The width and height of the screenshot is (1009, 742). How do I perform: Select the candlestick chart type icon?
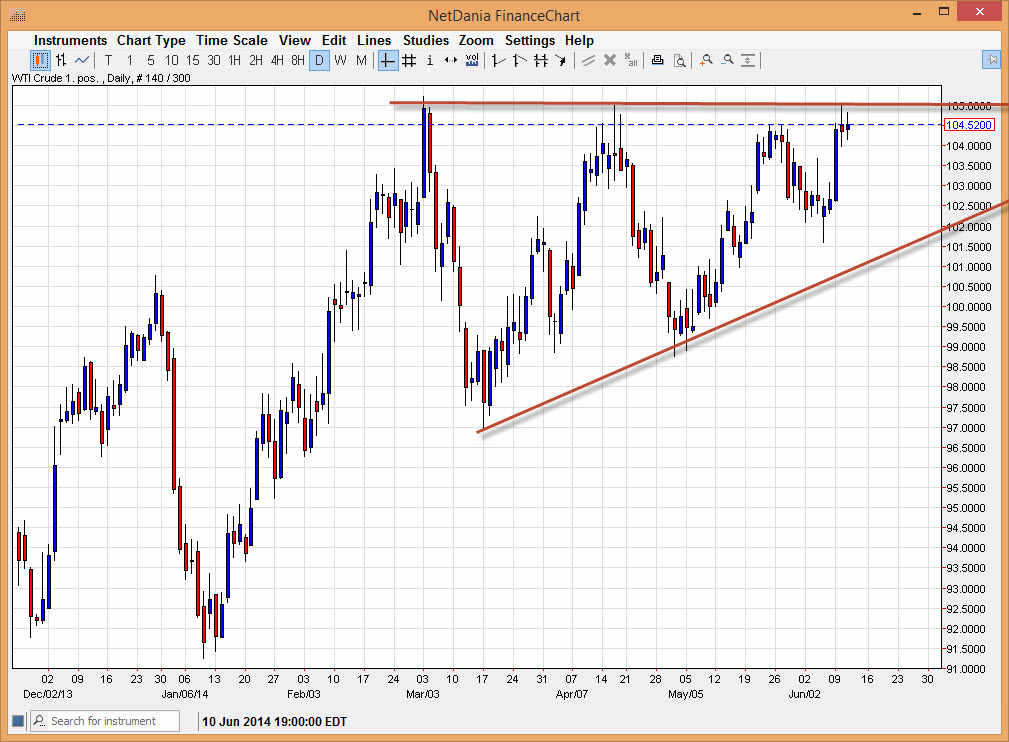40,60
